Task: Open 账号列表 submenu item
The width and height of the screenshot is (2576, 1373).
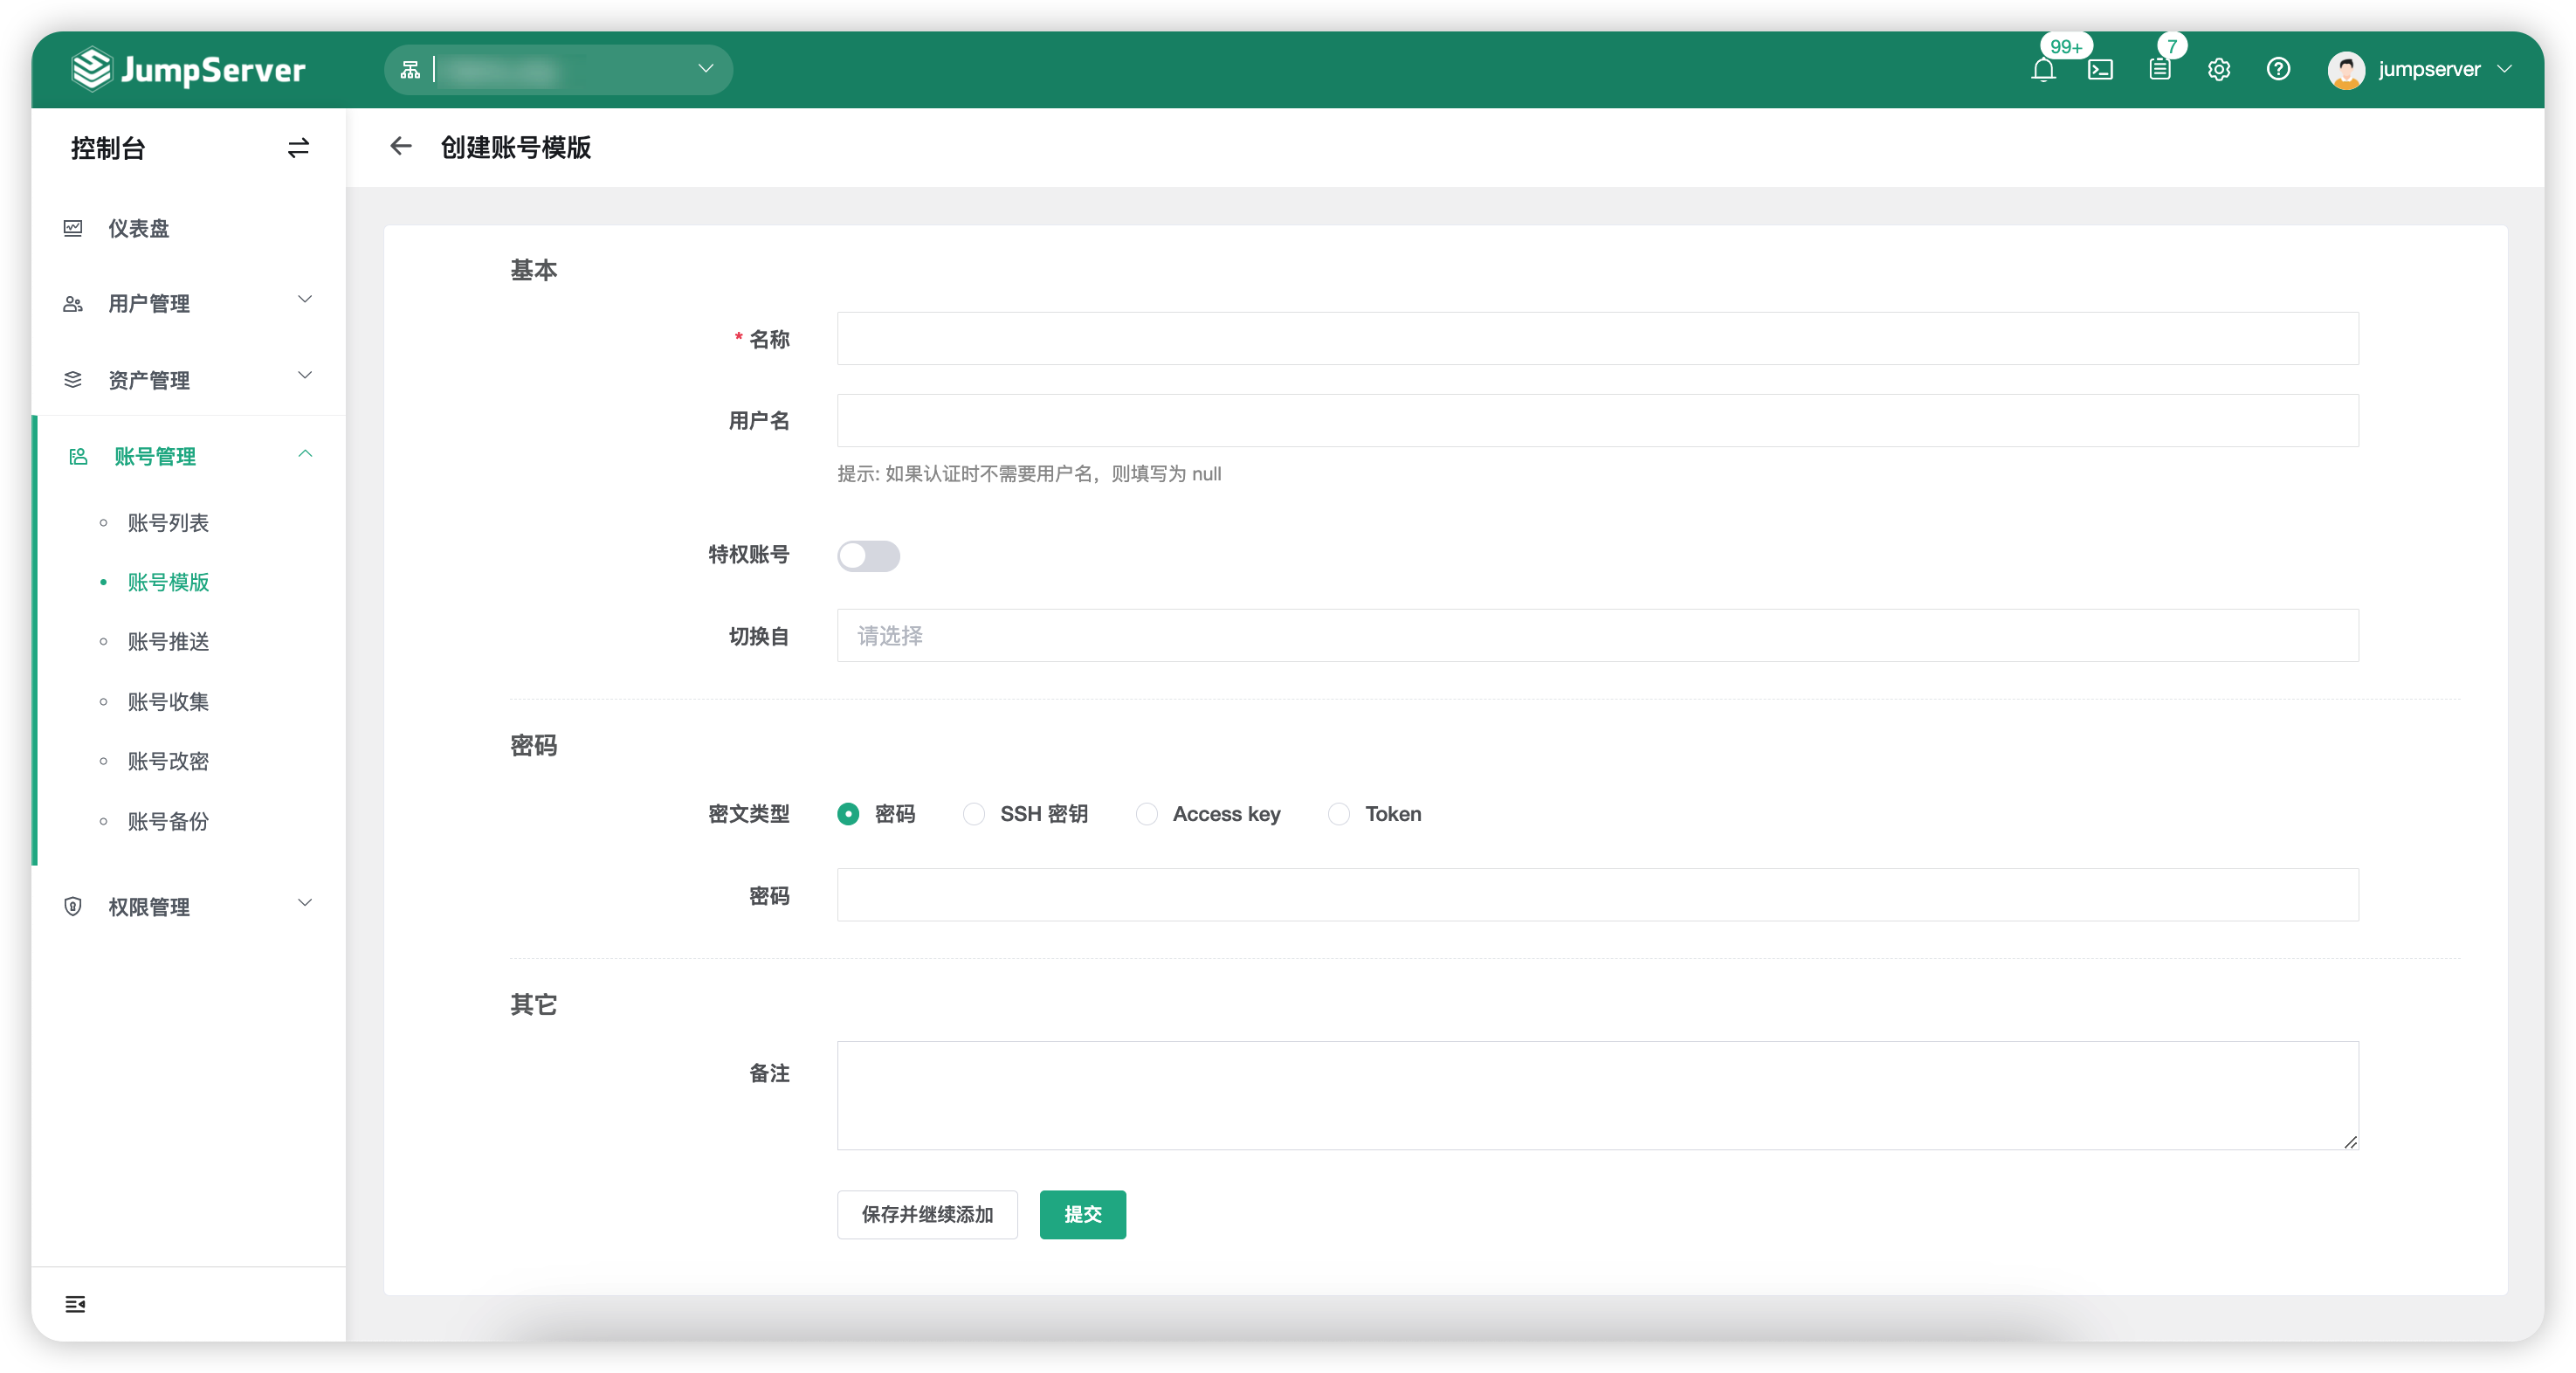Action: (168, 522)
